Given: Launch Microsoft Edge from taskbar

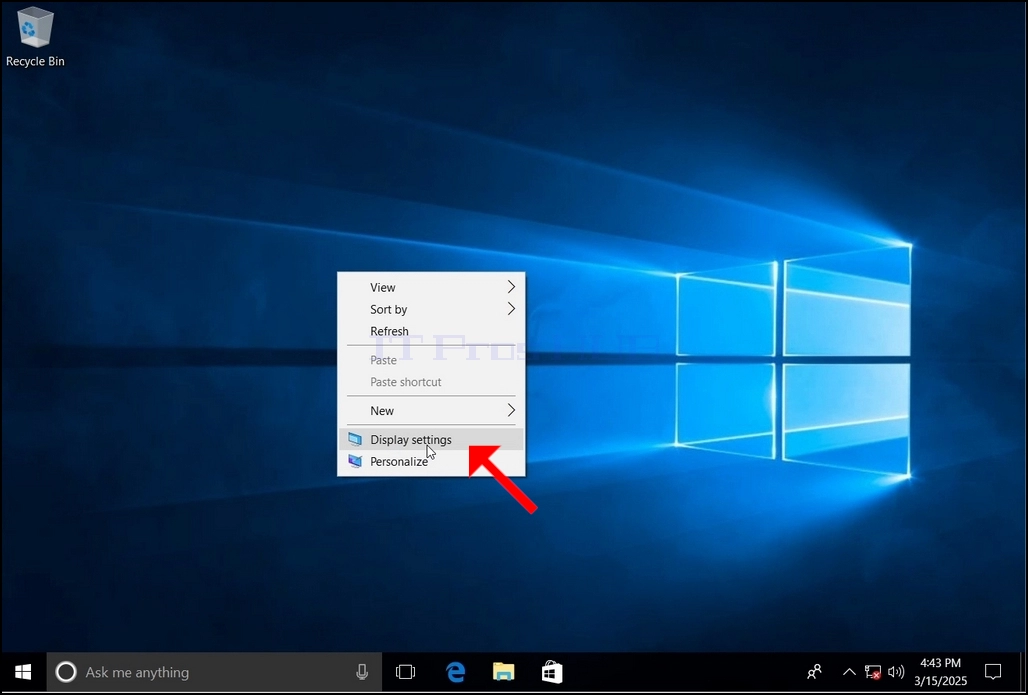Looking at the screenshot, I should (456, 672).
